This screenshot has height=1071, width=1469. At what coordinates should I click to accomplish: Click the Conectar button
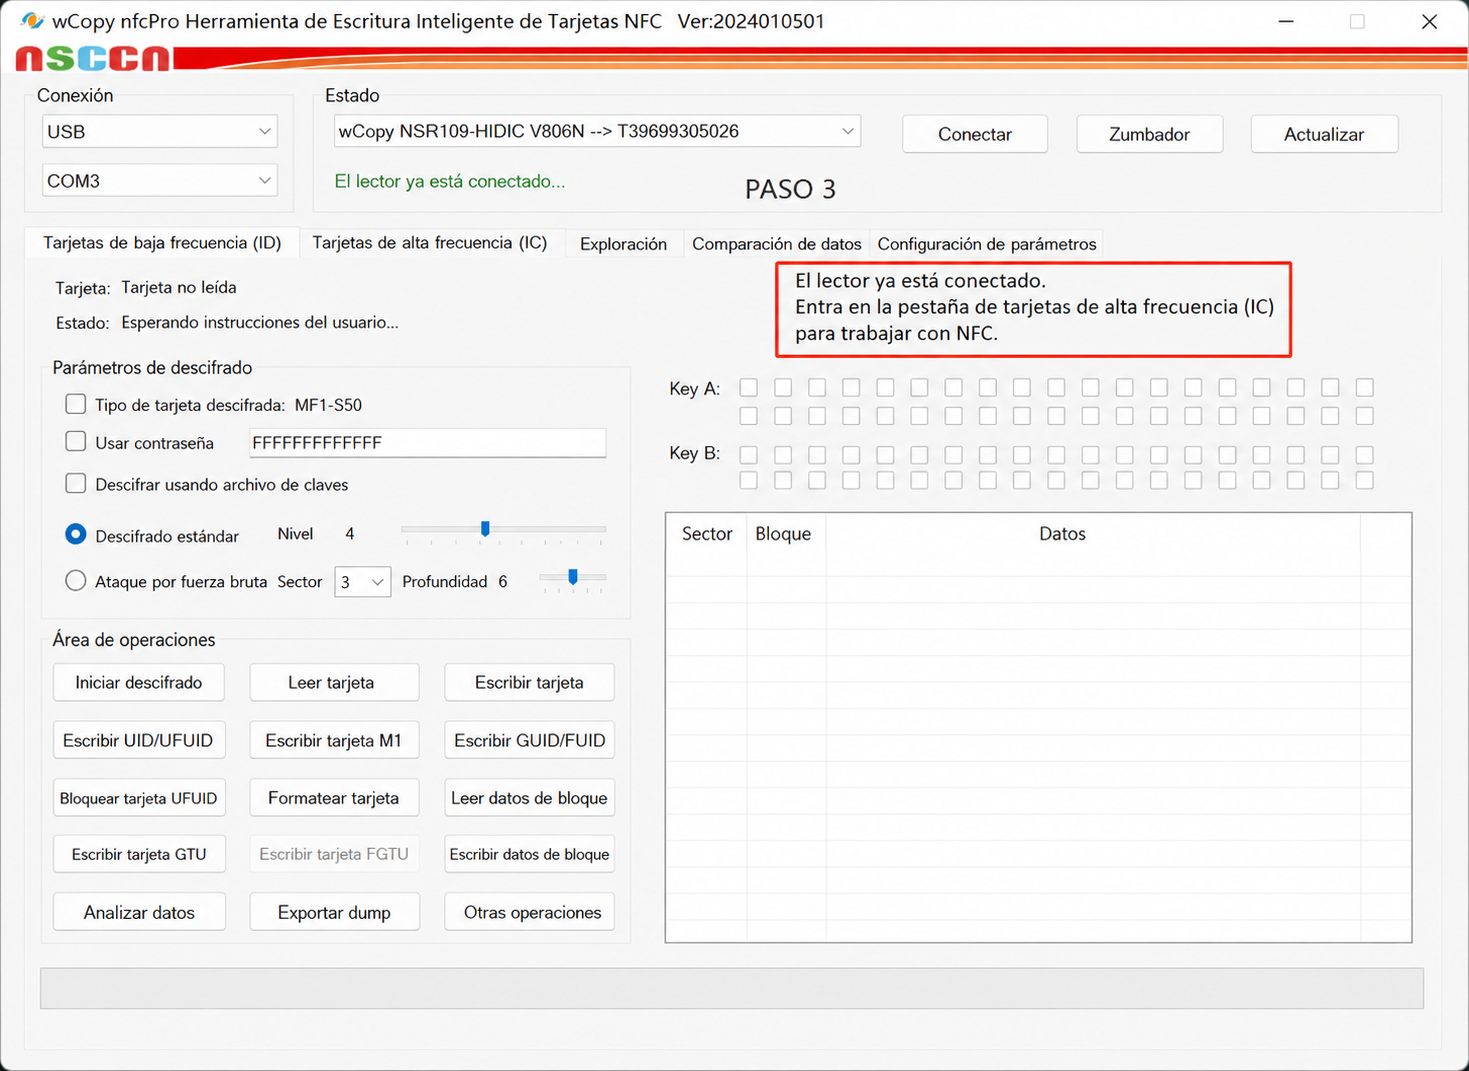click(x=975, y=134)
